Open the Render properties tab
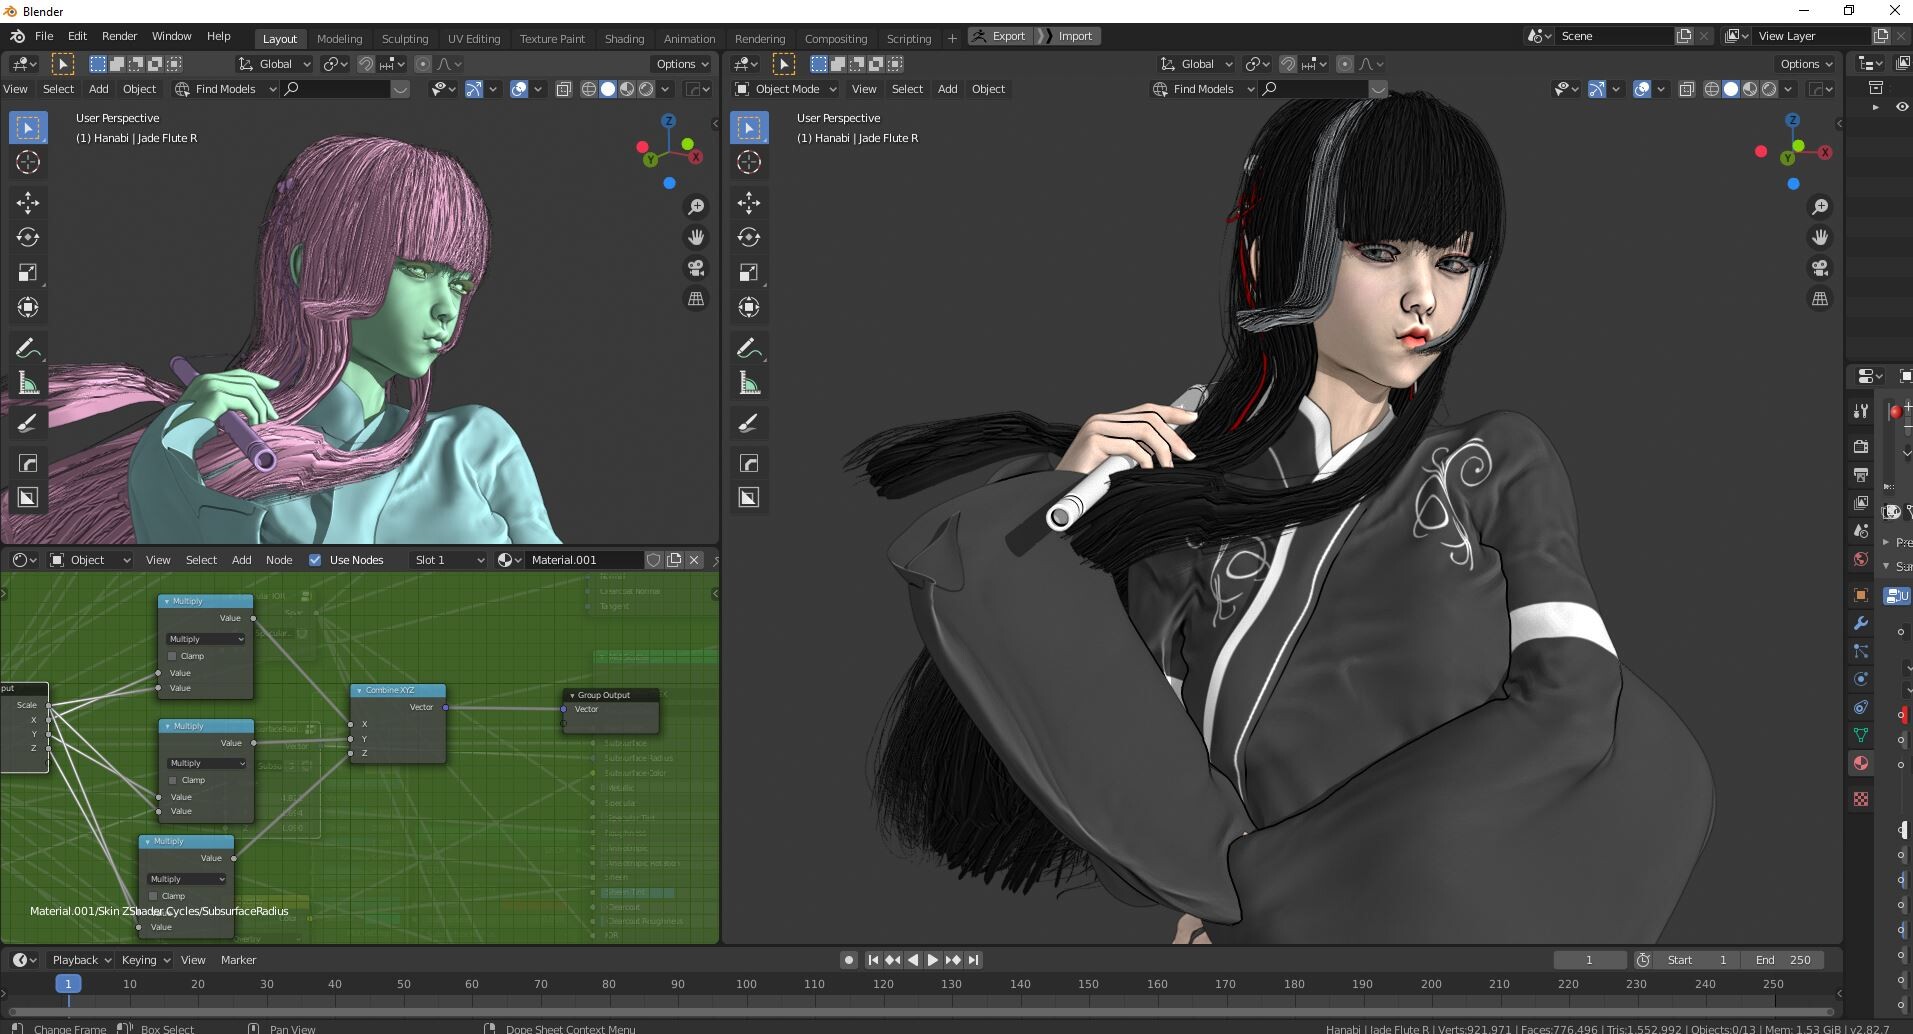1913x1034 pixels. tap(1861, 447)
